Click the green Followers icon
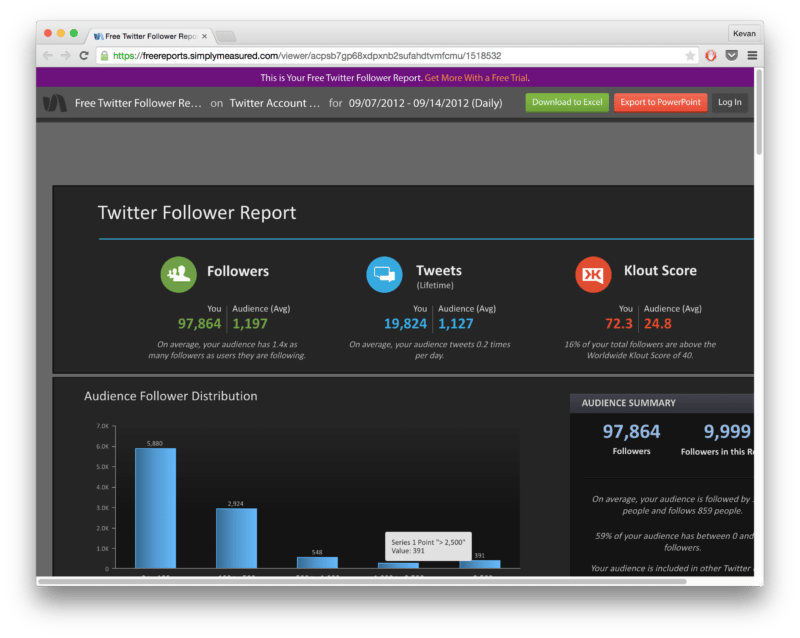Image resolution: width=800 pixels, height=638 pixels. click(179, 275)
